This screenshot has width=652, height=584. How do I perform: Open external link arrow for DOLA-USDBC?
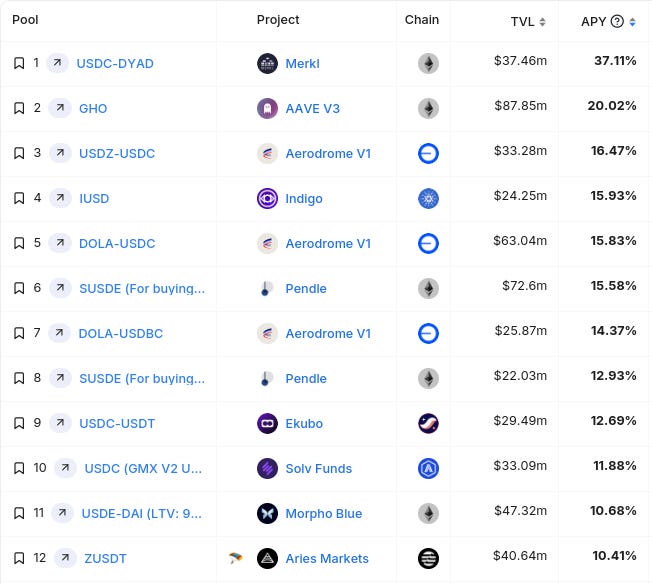tap(59, 333)
